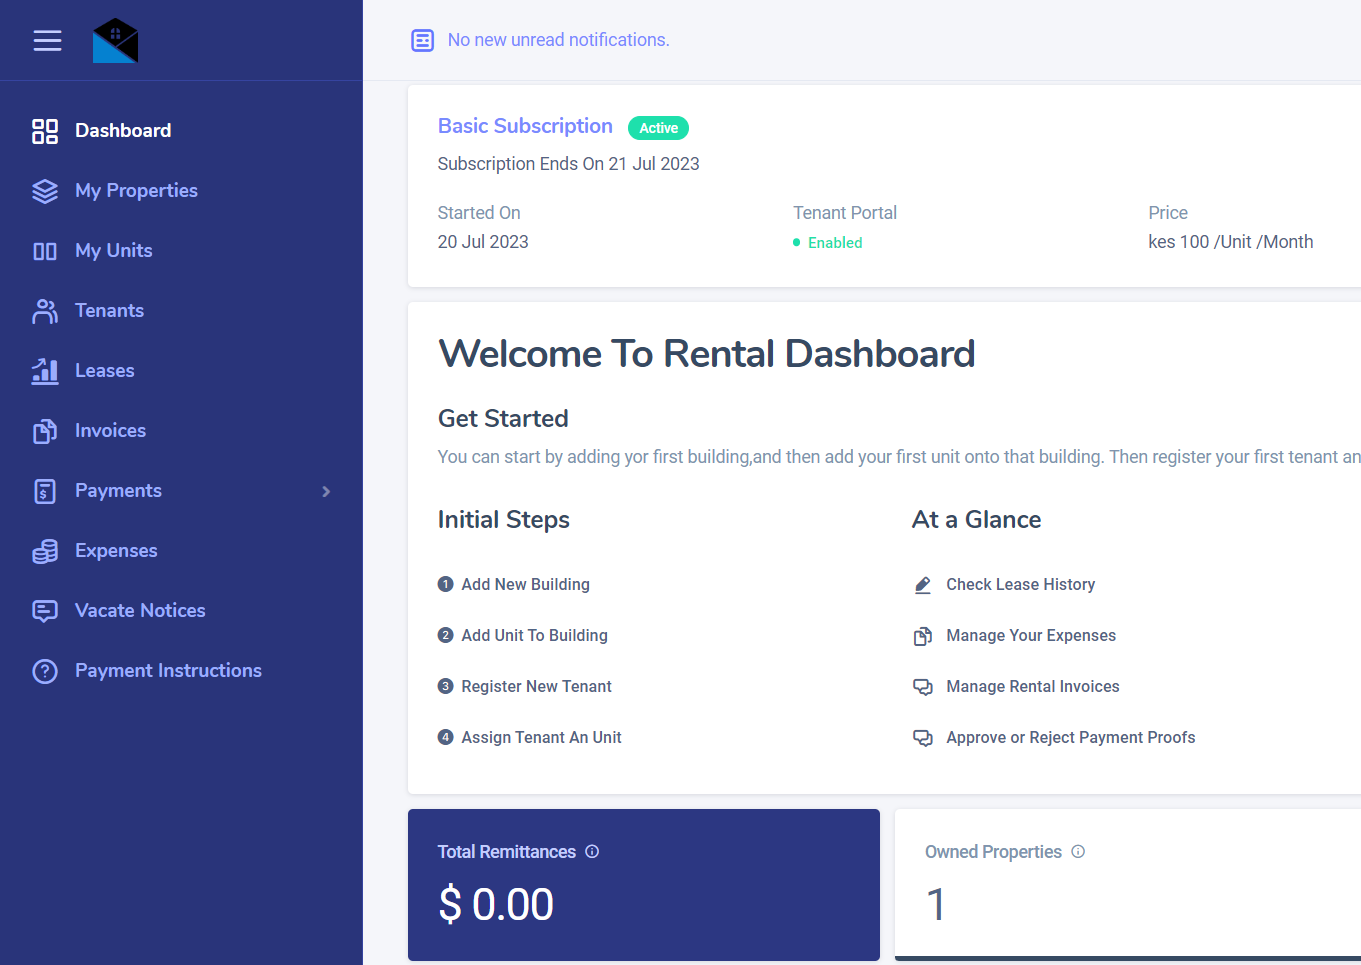Click the info icon beside Owned Properties
1361x965 pixels.
click(x=1078, y=851)
